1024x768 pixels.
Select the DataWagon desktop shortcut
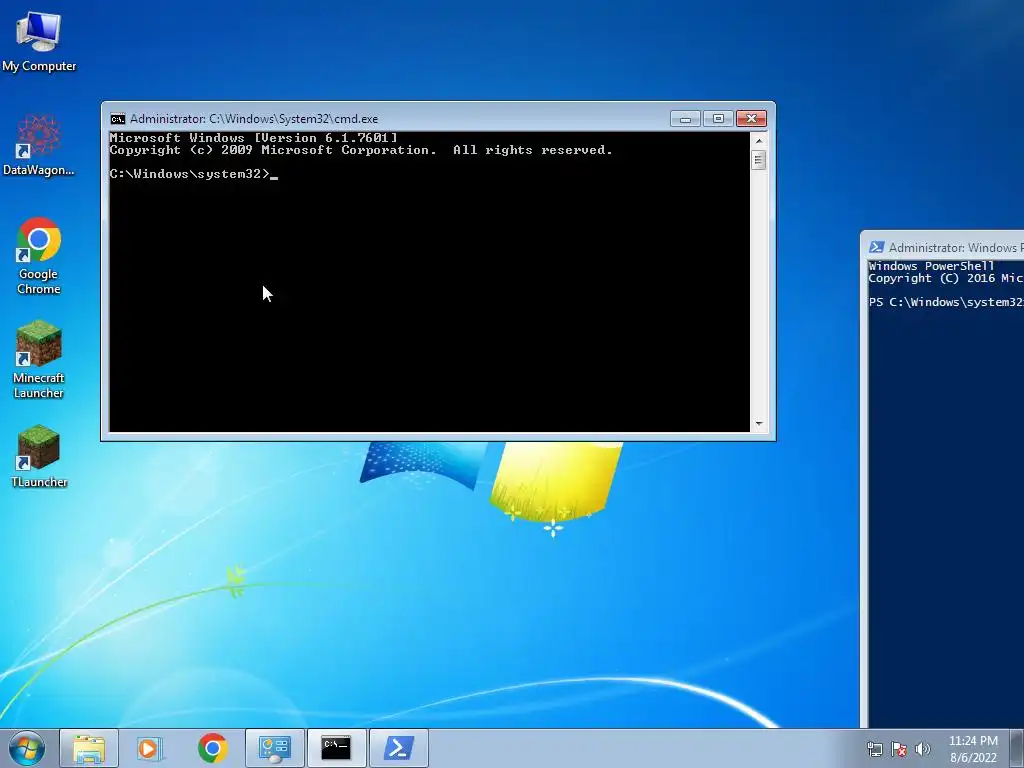tap(39, 144)
